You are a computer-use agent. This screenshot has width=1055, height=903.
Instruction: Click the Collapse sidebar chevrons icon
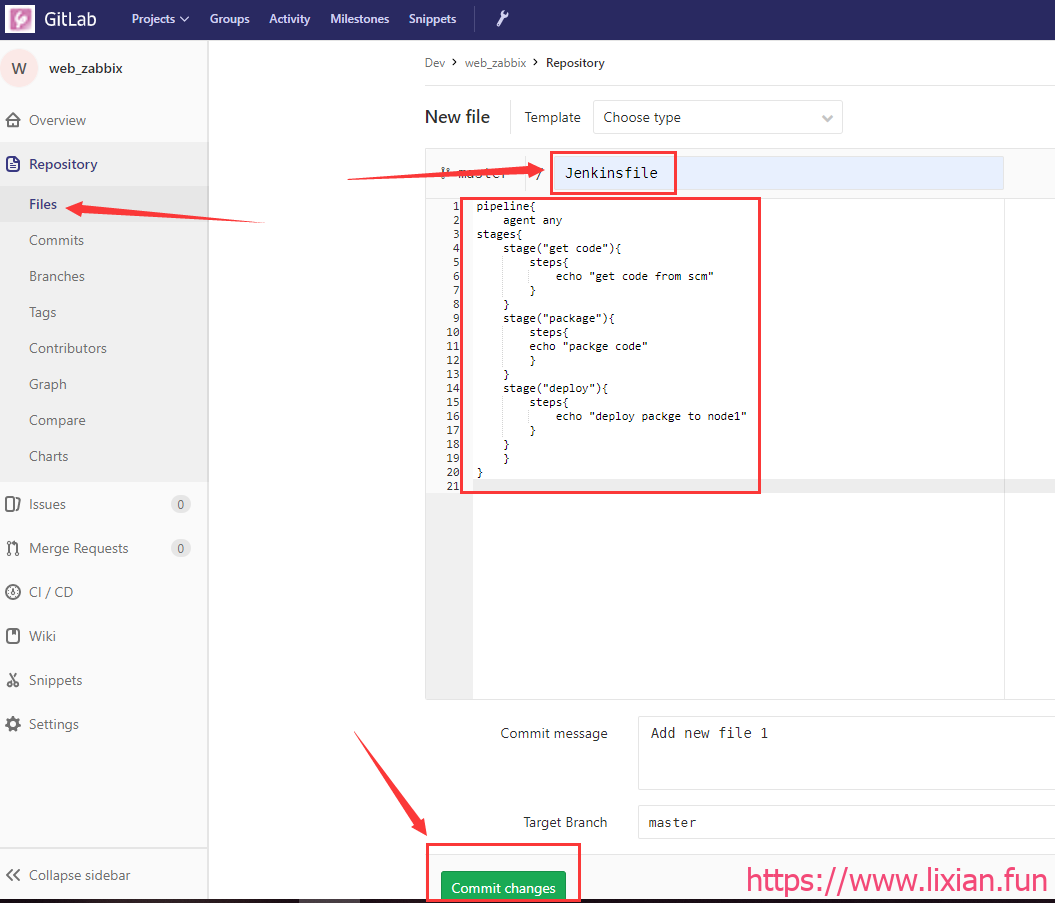pyautogui.click(x=13, y=875)
